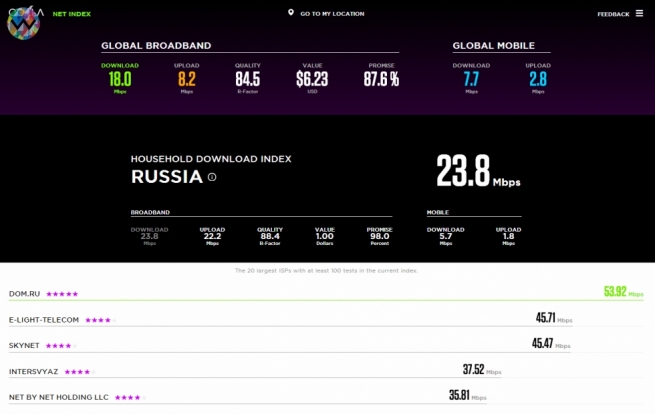The height and width of the screenshot is (414, 655).
Task: Open the info icon next to Russia
Action: tap(212, 177)
